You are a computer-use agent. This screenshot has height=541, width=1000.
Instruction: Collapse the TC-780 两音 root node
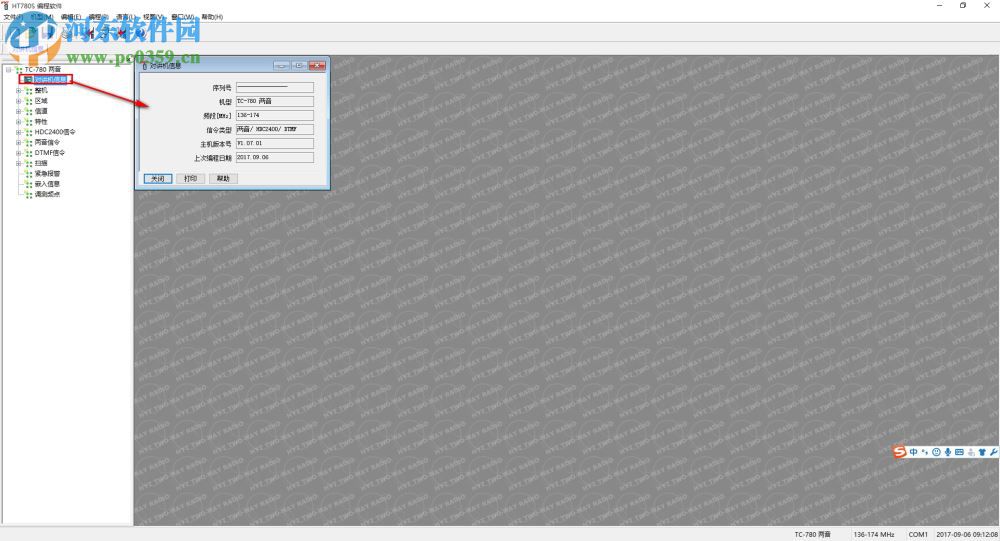pyautogui.click(x=8, y=69)
